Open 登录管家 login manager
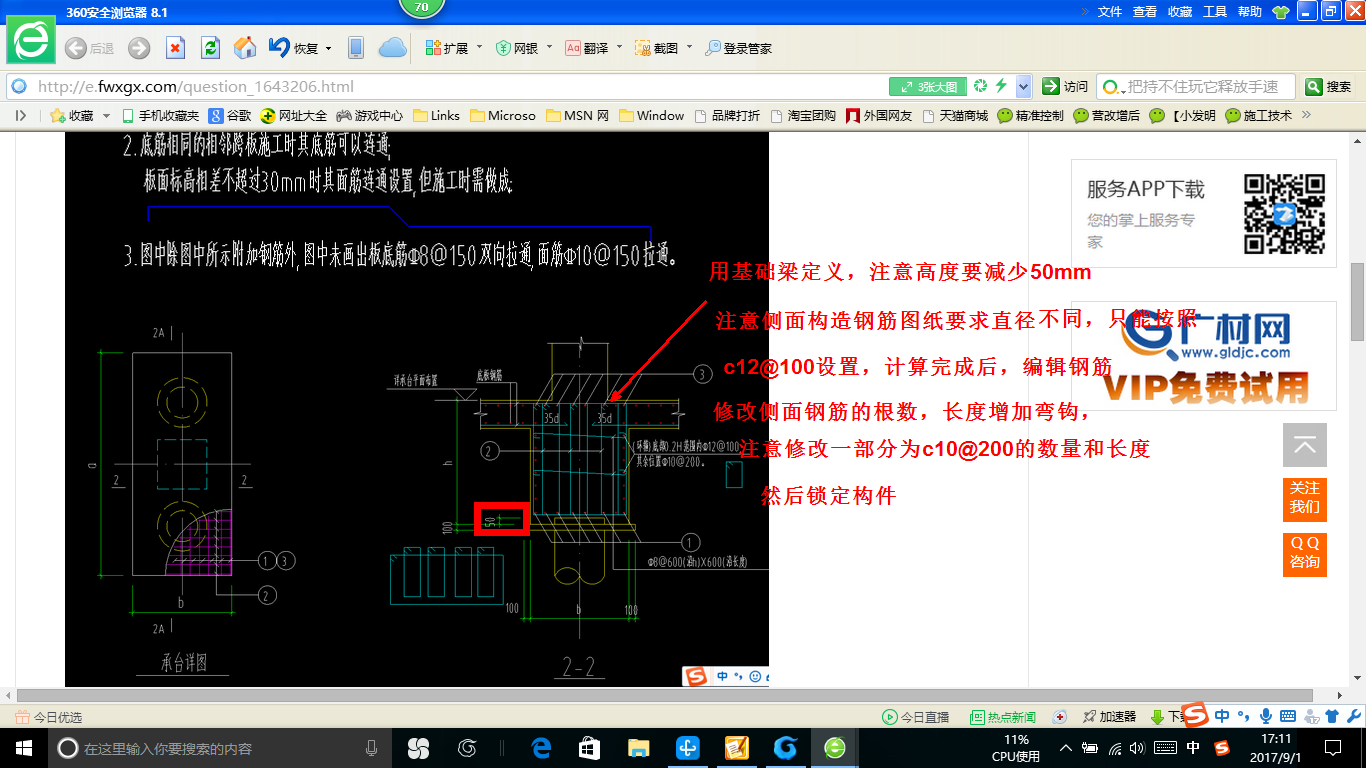1366x768 pixels. point(738,48)
